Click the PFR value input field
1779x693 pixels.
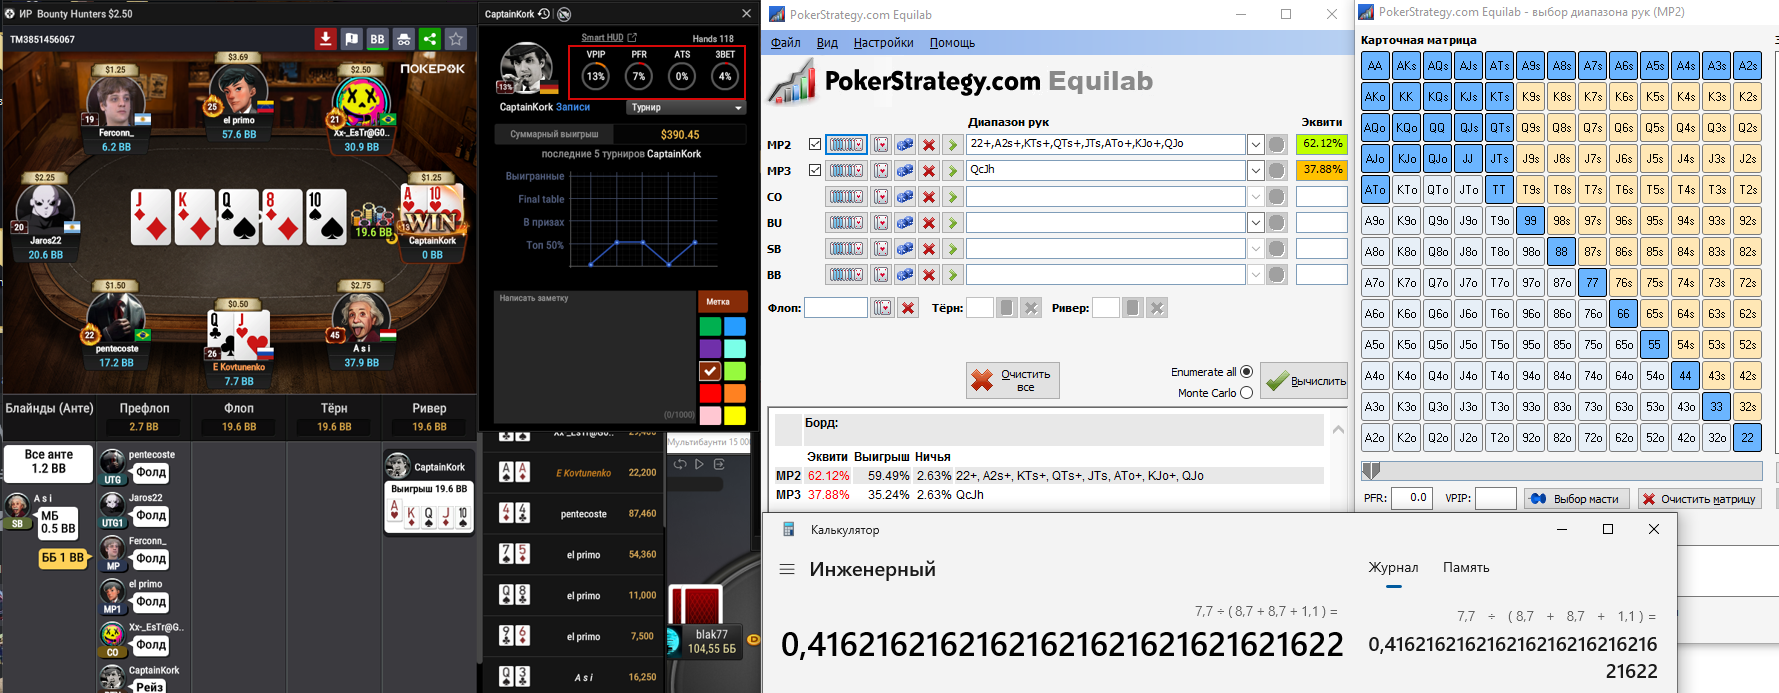[1413, 498]
